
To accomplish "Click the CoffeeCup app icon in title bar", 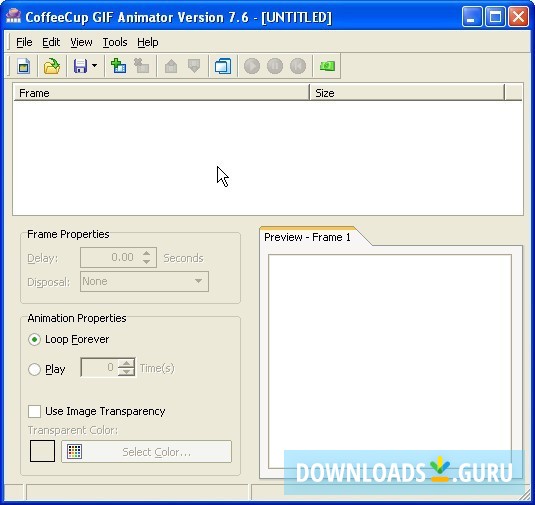I will click(x=14, y=16).
